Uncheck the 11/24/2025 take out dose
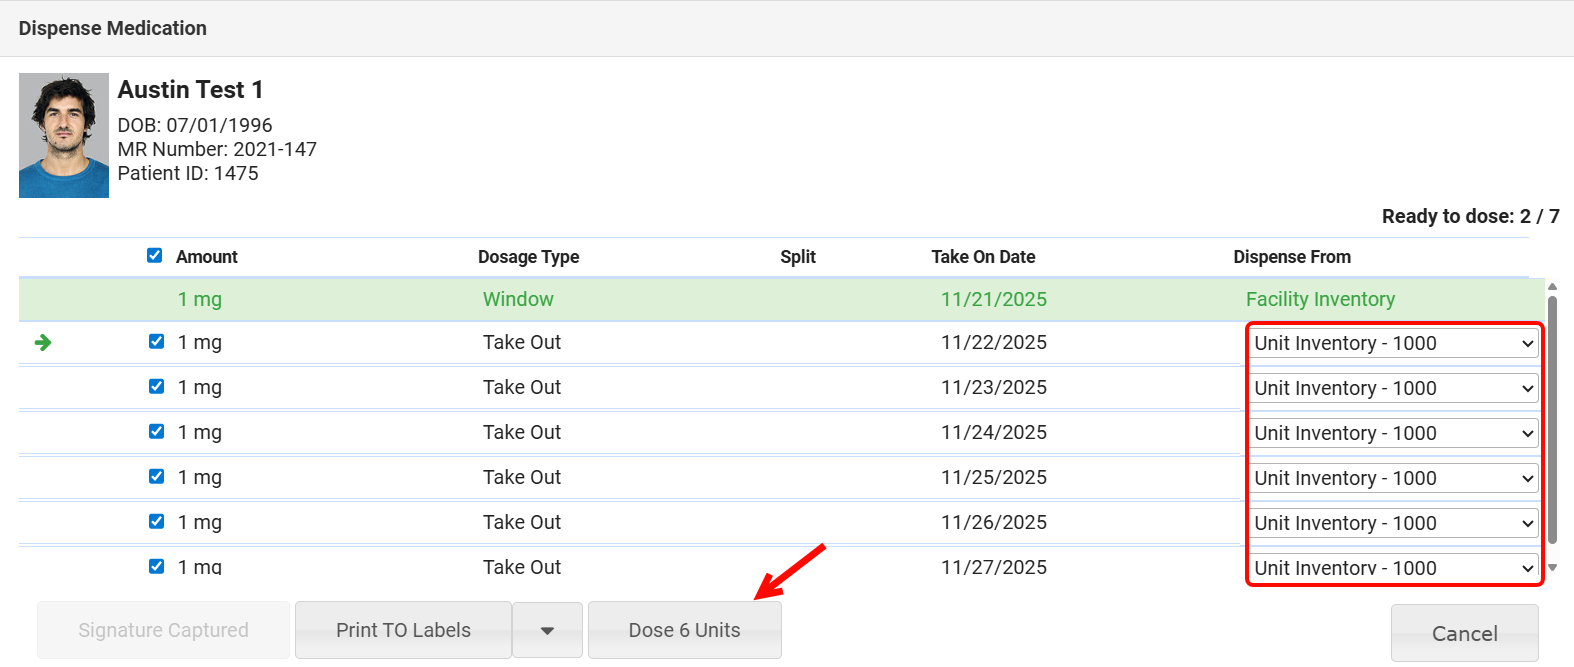 click(x=157, y=432)
